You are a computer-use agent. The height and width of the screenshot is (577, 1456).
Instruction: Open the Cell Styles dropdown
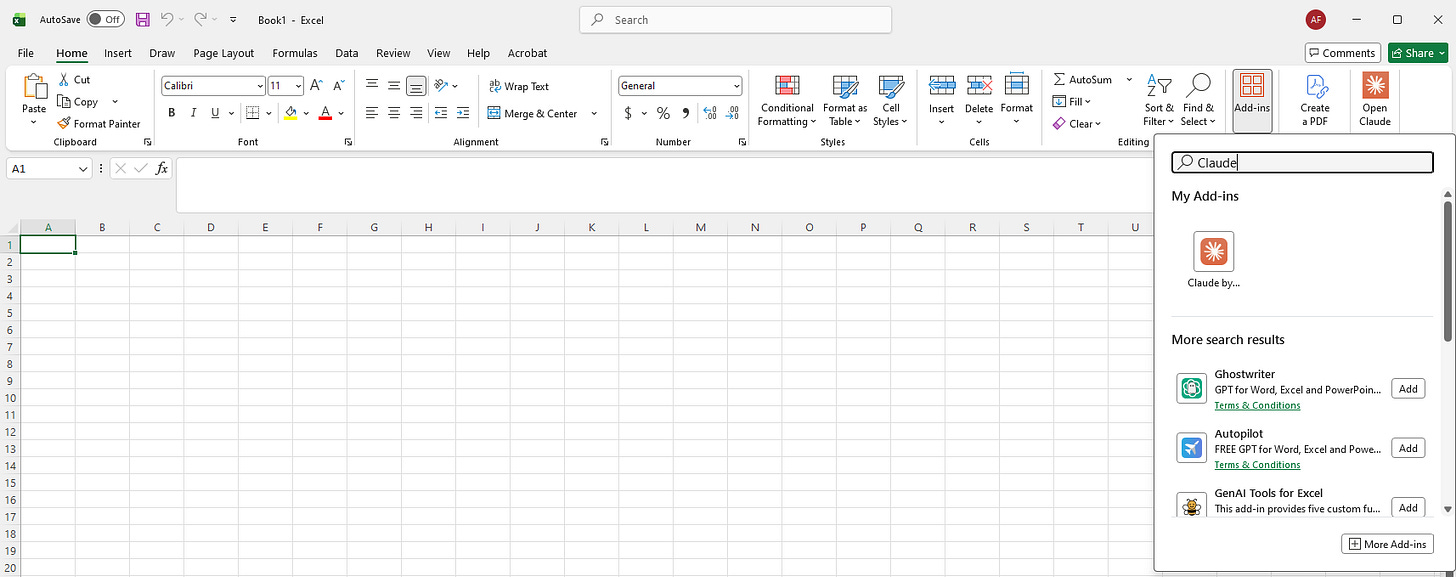point(890,100)
